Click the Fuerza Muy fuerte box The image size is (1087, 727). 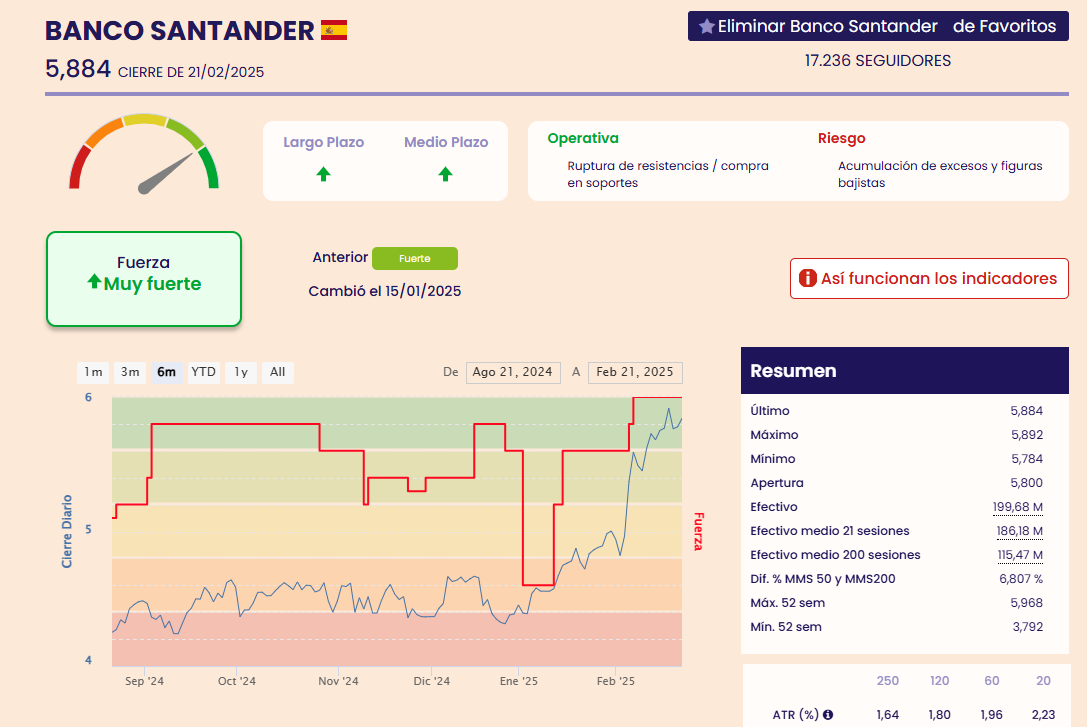pyautogui.click(x=144, y=279)
